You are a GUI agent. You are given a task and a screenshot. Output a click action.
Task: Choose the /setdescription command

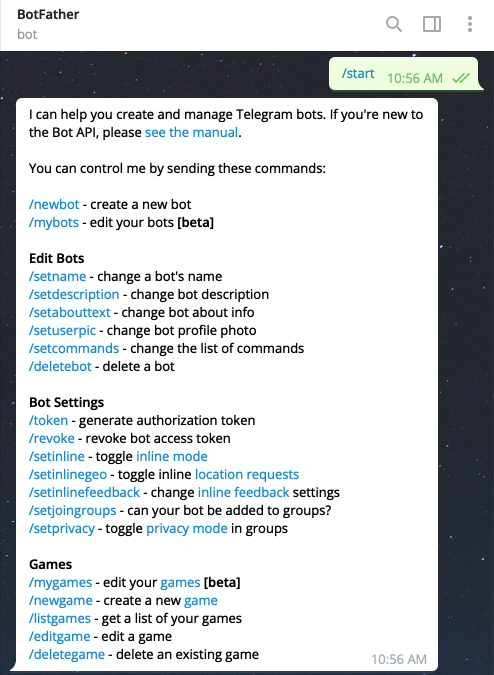pyautogui.click(x=74, y=294)
